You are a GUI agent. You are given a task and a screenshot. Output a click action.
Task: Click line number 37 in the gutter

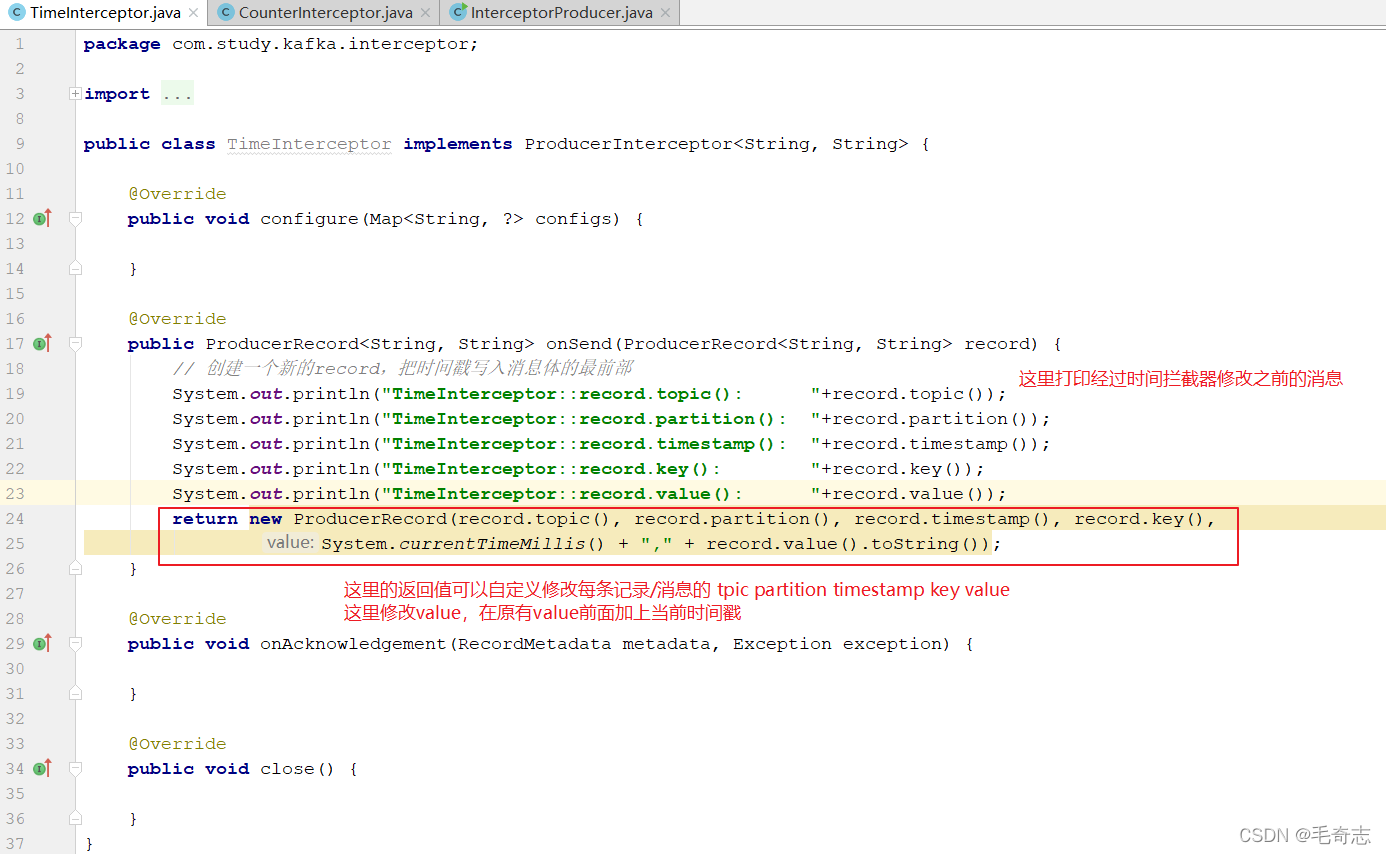pyautogui.click(x=14, y=843)
